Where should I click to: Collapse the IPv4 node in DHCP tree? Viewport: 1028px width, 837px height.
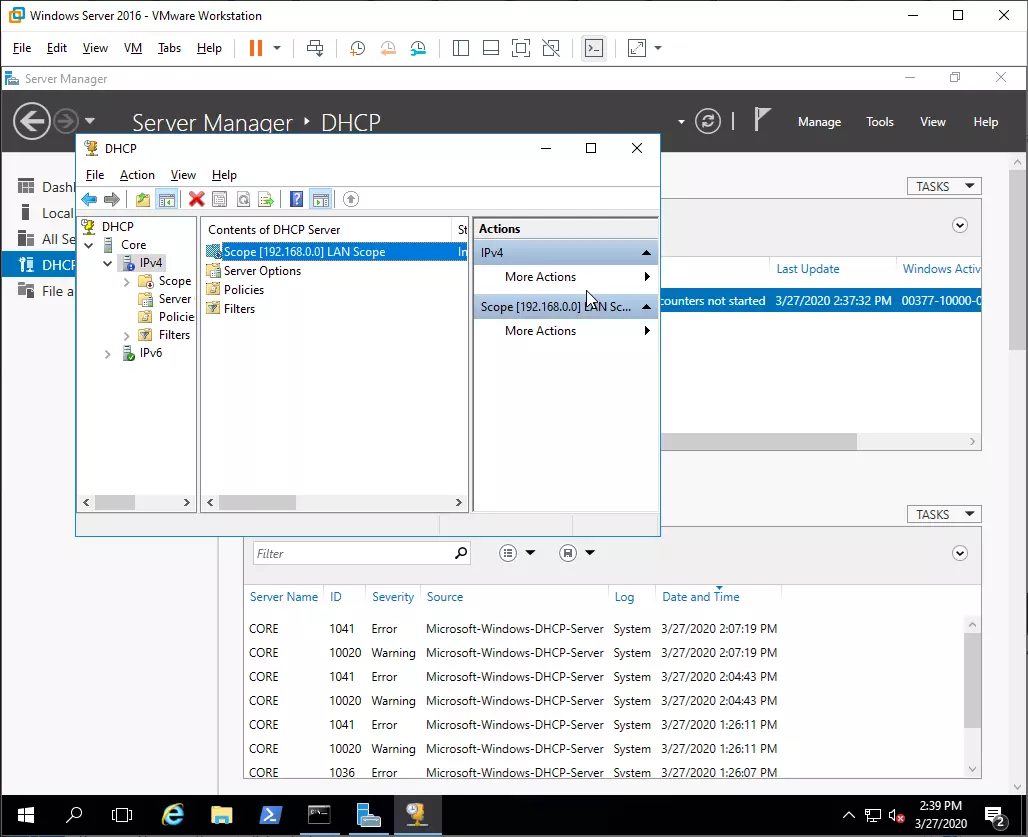[108, 263]
